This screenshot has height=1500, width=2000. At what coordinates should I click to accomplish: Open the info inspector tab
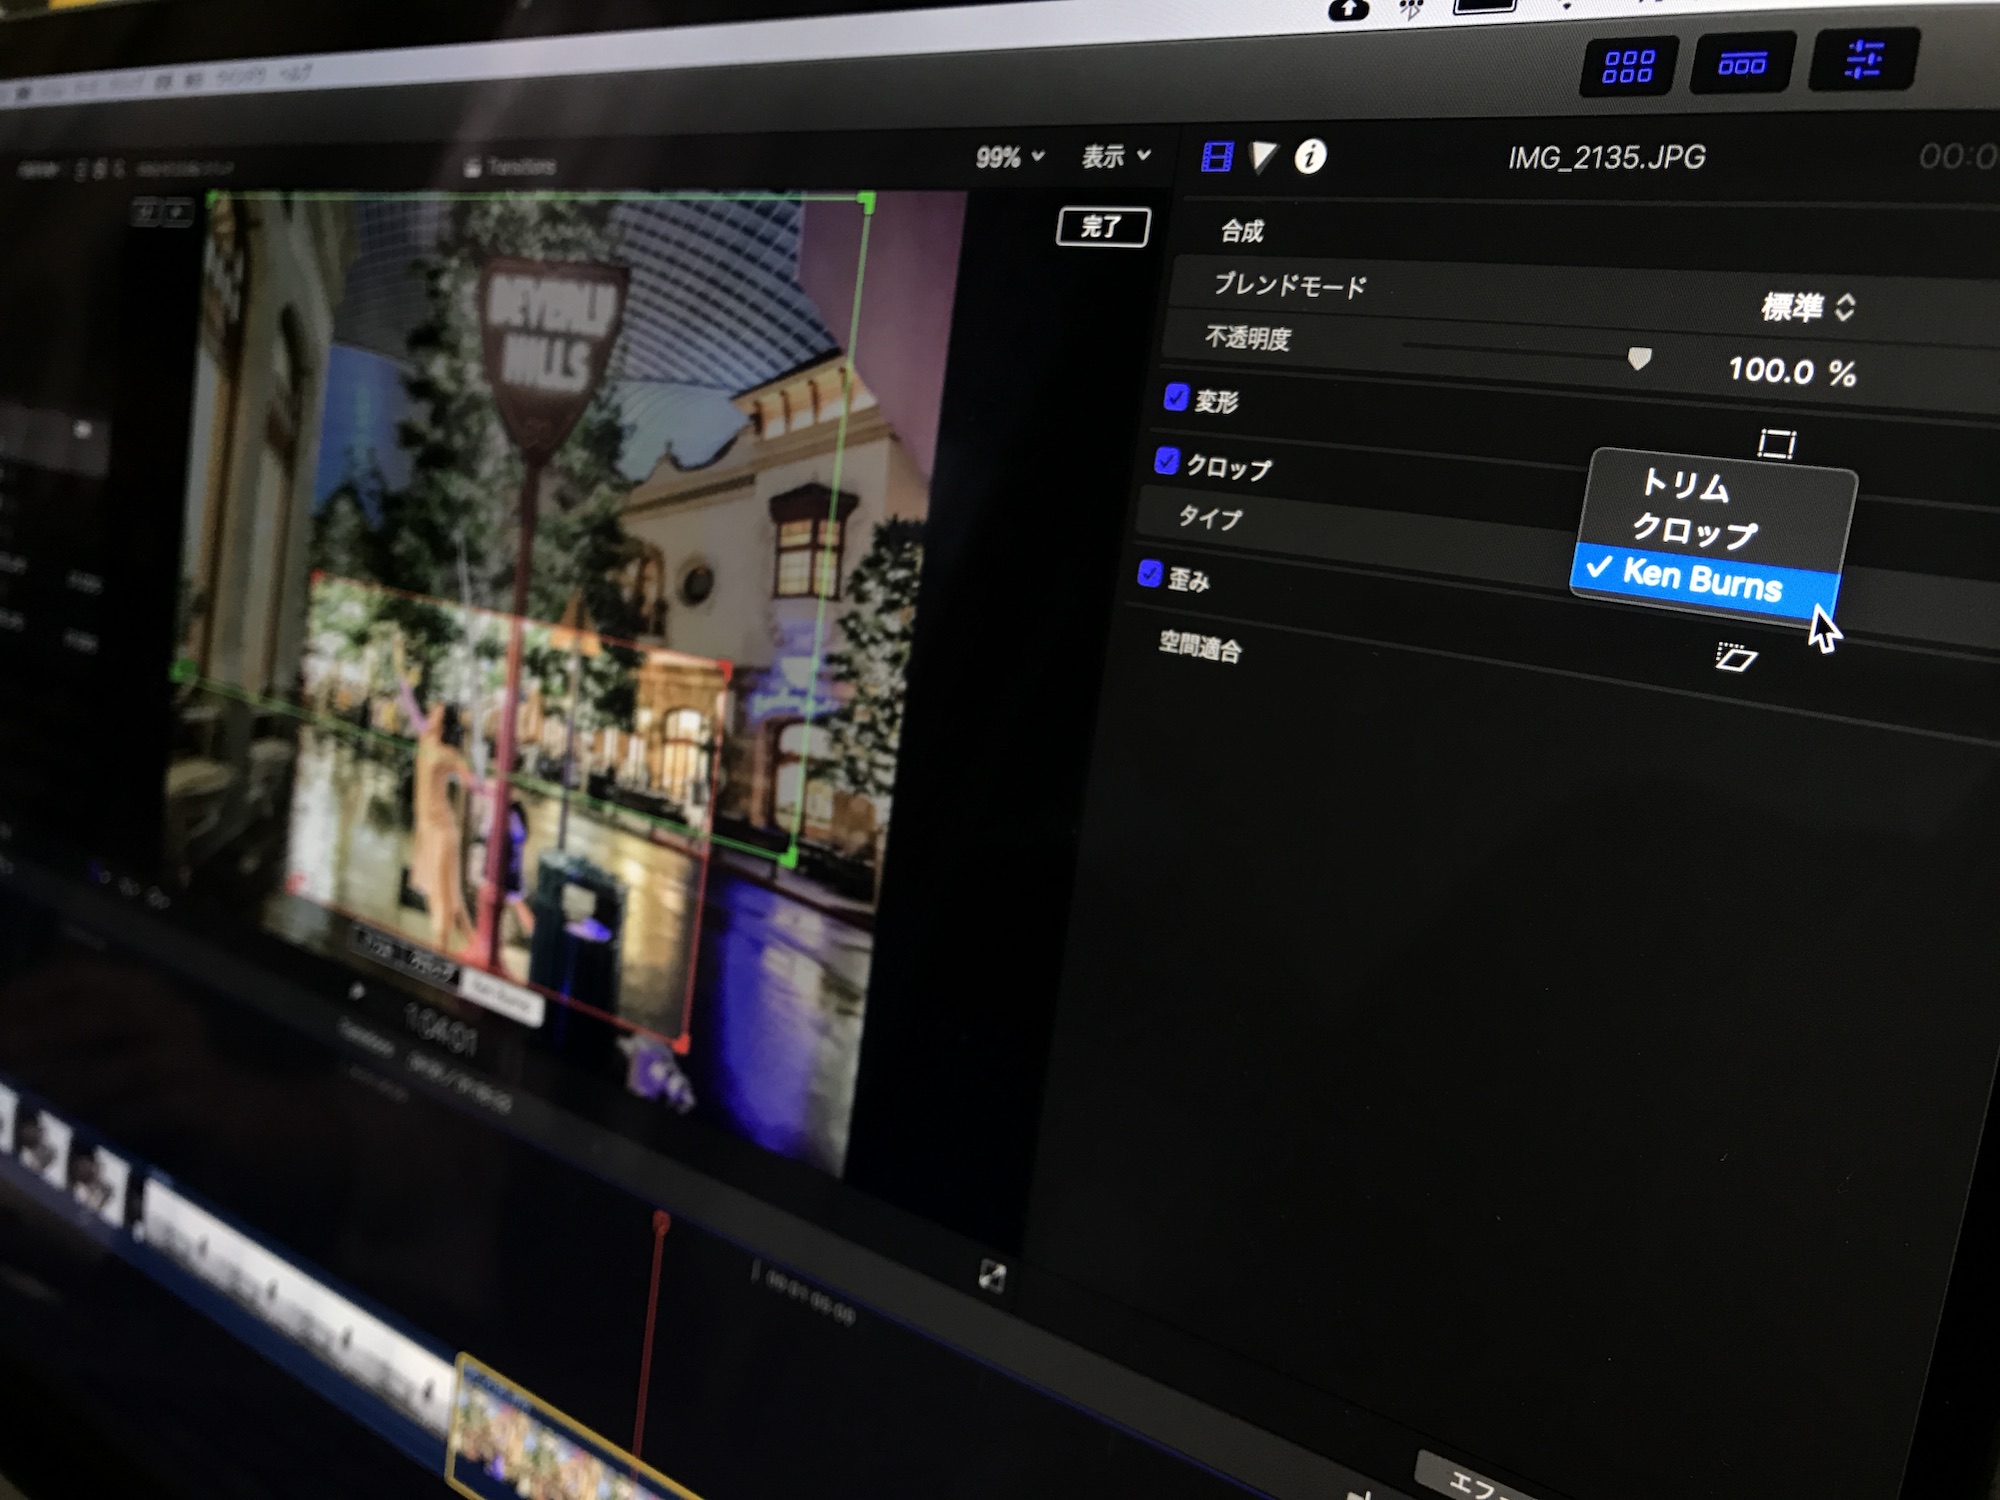[1310, 157]
